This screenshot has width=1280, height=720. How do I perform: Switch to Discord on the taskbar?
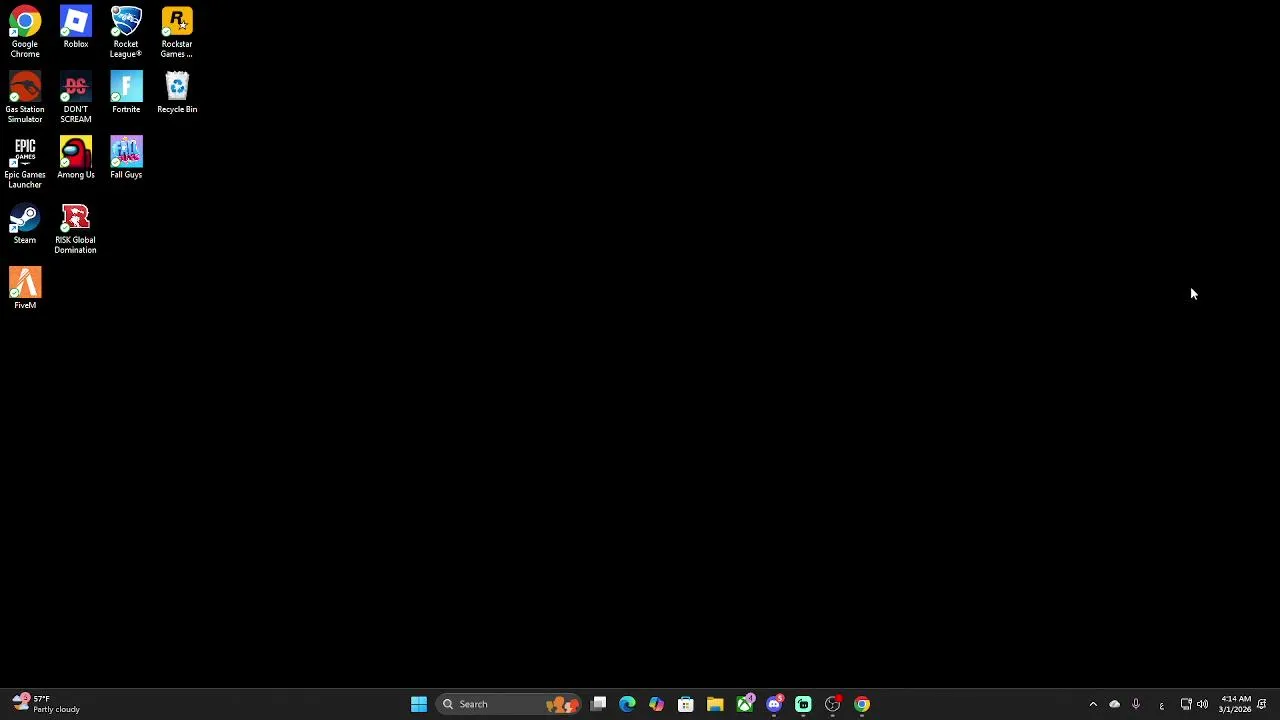tap(774, 704)
